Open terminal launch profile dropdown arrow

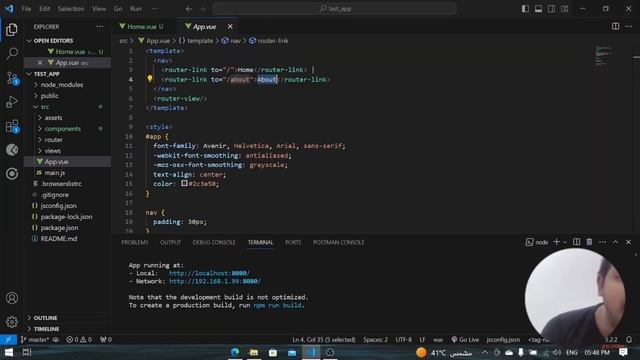click(x=565, y=242)
